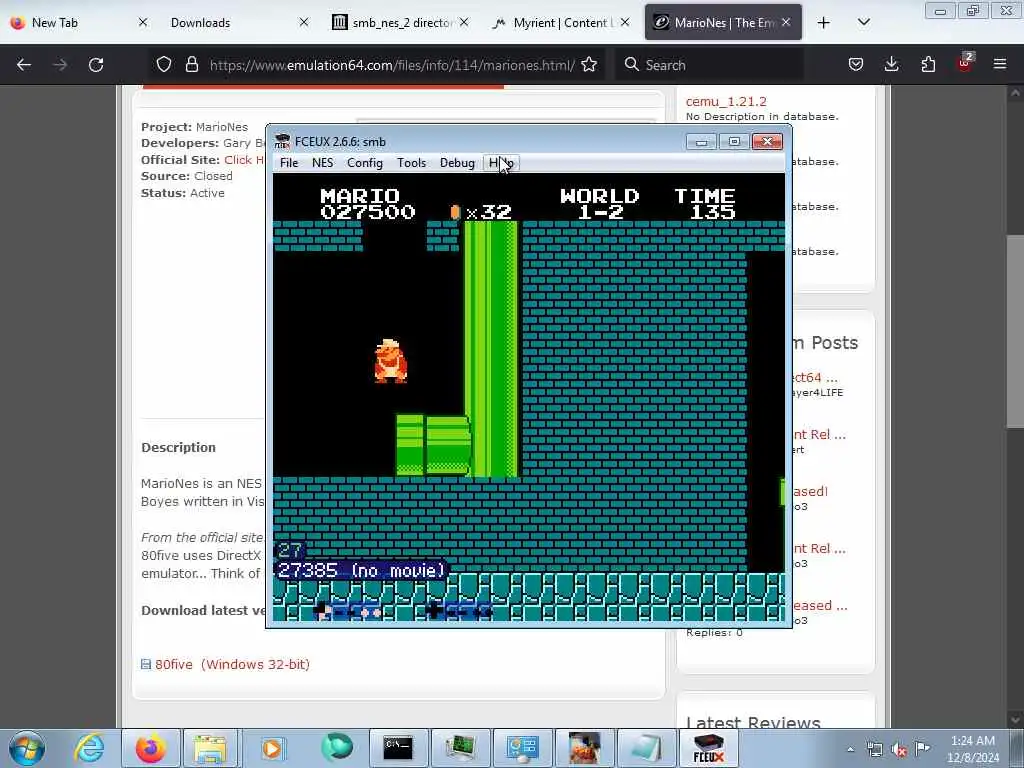Go forward in Firefox history
1024x768 pixels.
[60, 65]
